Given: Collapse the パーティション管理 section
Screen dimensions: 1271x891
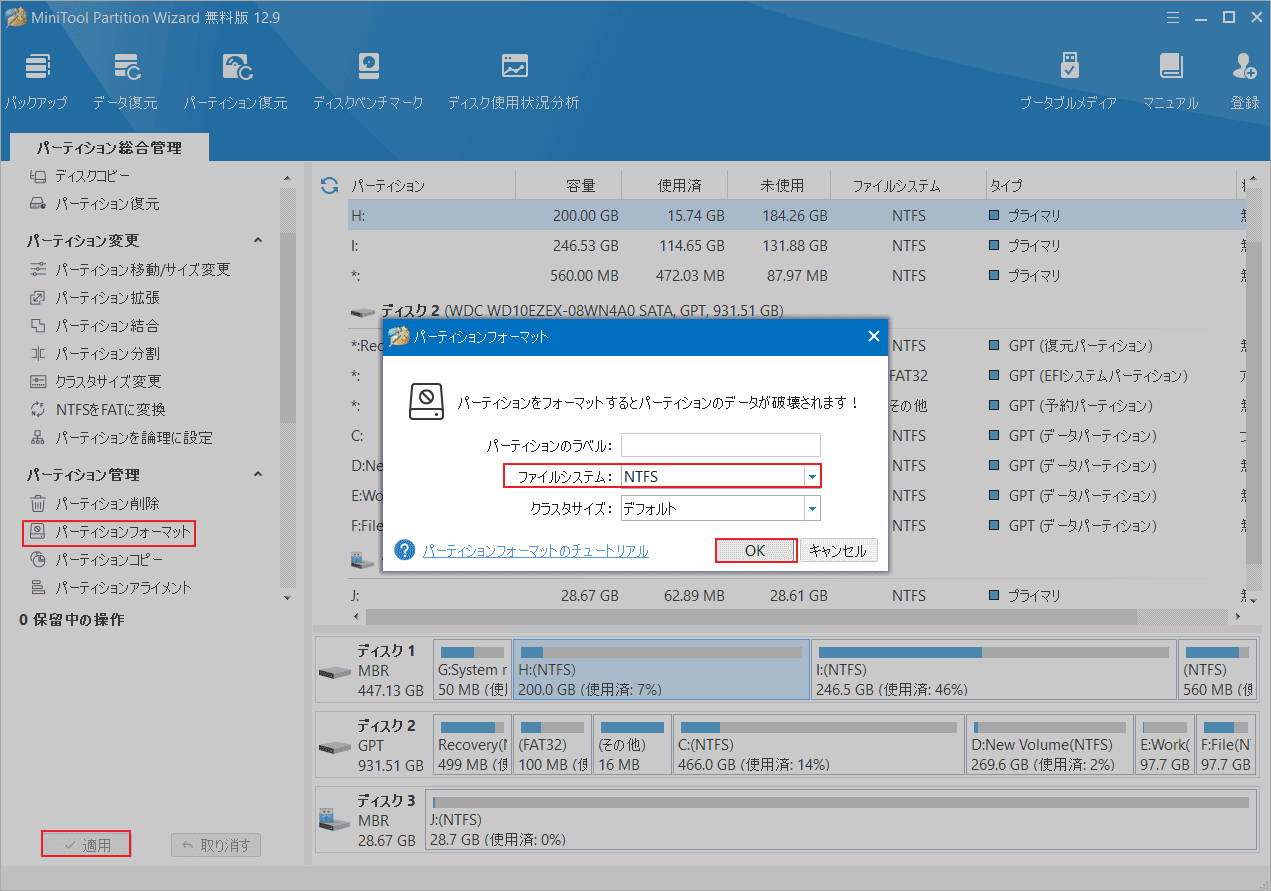Looking at the screenshot, I should coord(258,475).
